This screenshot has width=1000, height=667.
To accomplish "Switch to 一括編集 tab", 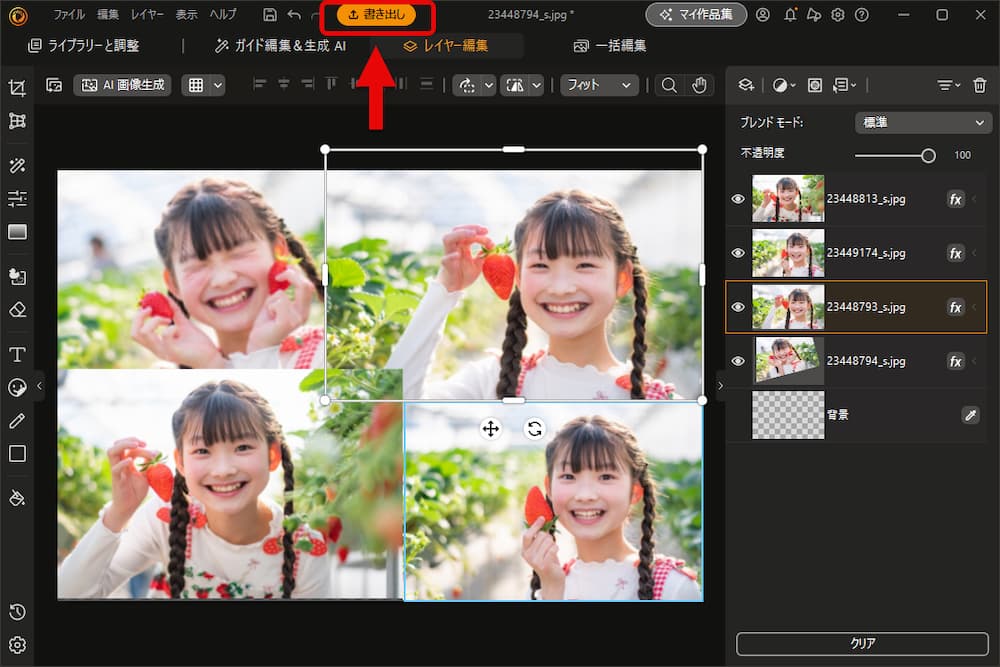I will coord(610,46).
